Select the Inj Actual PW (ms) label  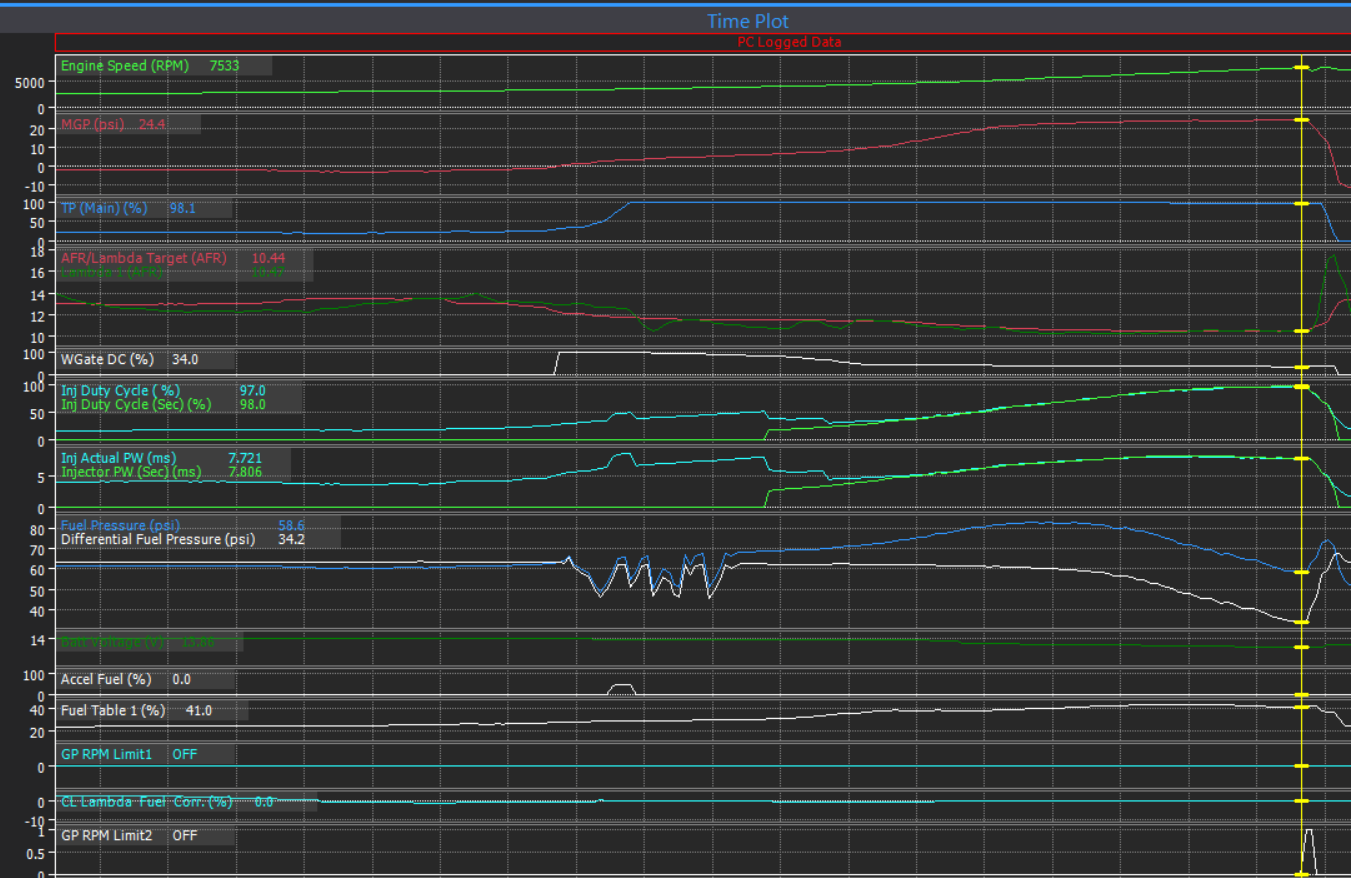pyautogui.click(x=119, y=458)
